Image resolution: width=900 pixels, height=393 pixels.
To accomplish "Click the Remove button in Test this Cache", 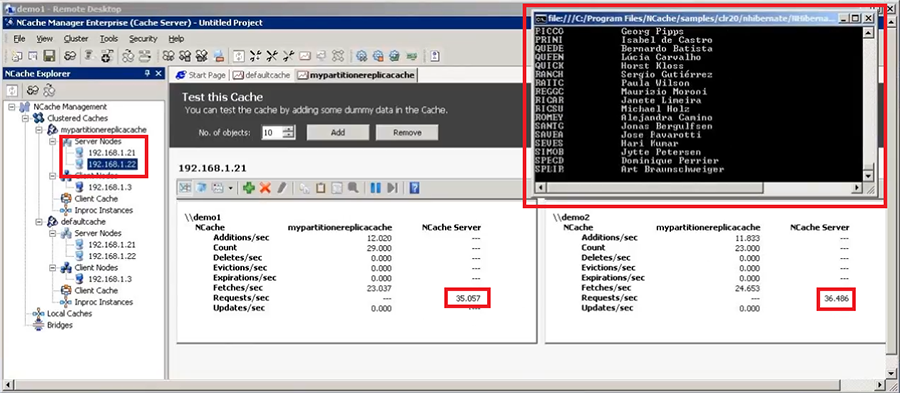I will click(407, 133).
